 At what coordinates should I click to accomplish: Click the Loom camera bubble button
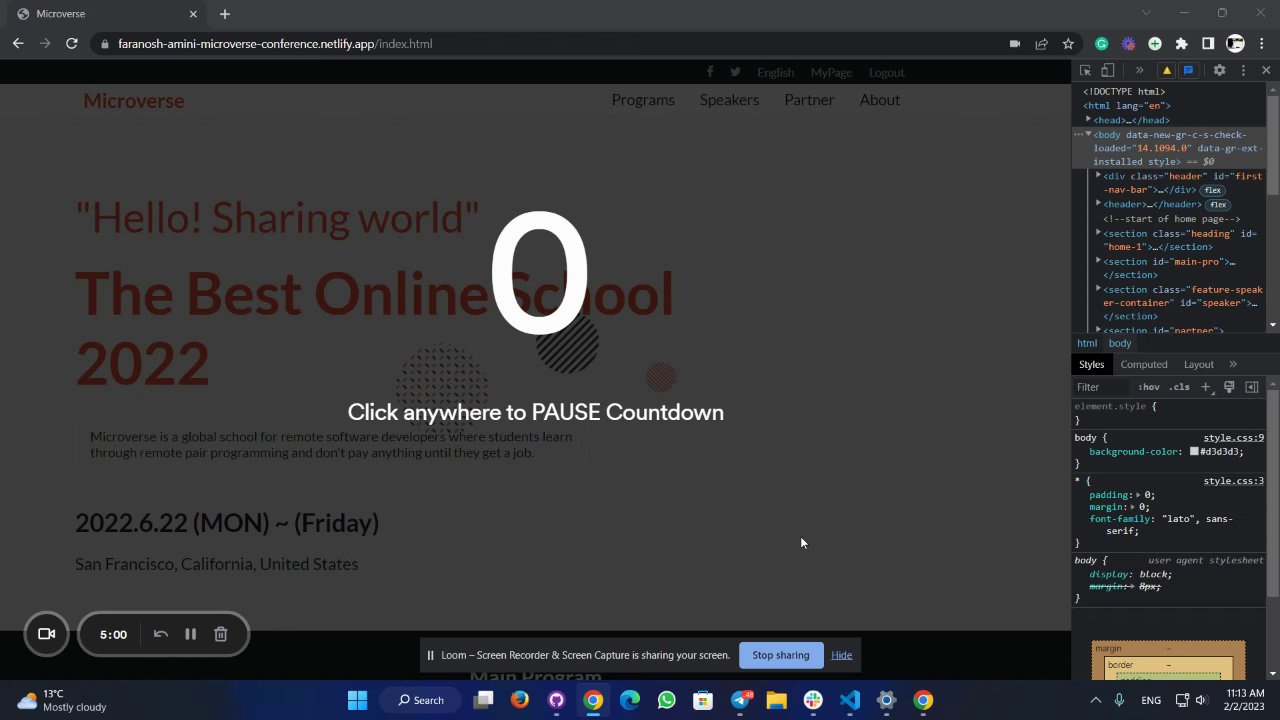[46, 634]
